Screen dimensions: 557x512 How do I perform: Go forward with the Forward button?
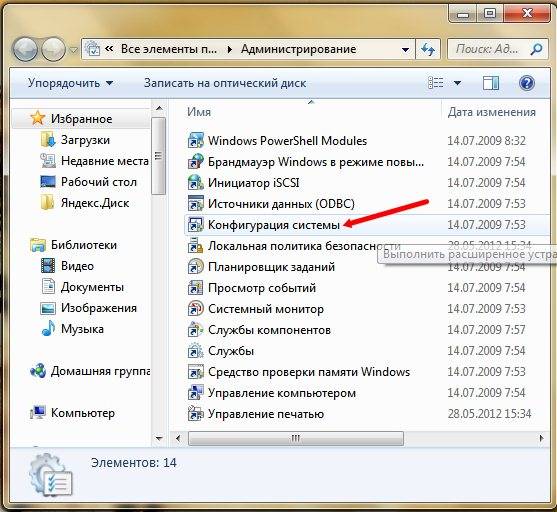(x=53, y=49)
